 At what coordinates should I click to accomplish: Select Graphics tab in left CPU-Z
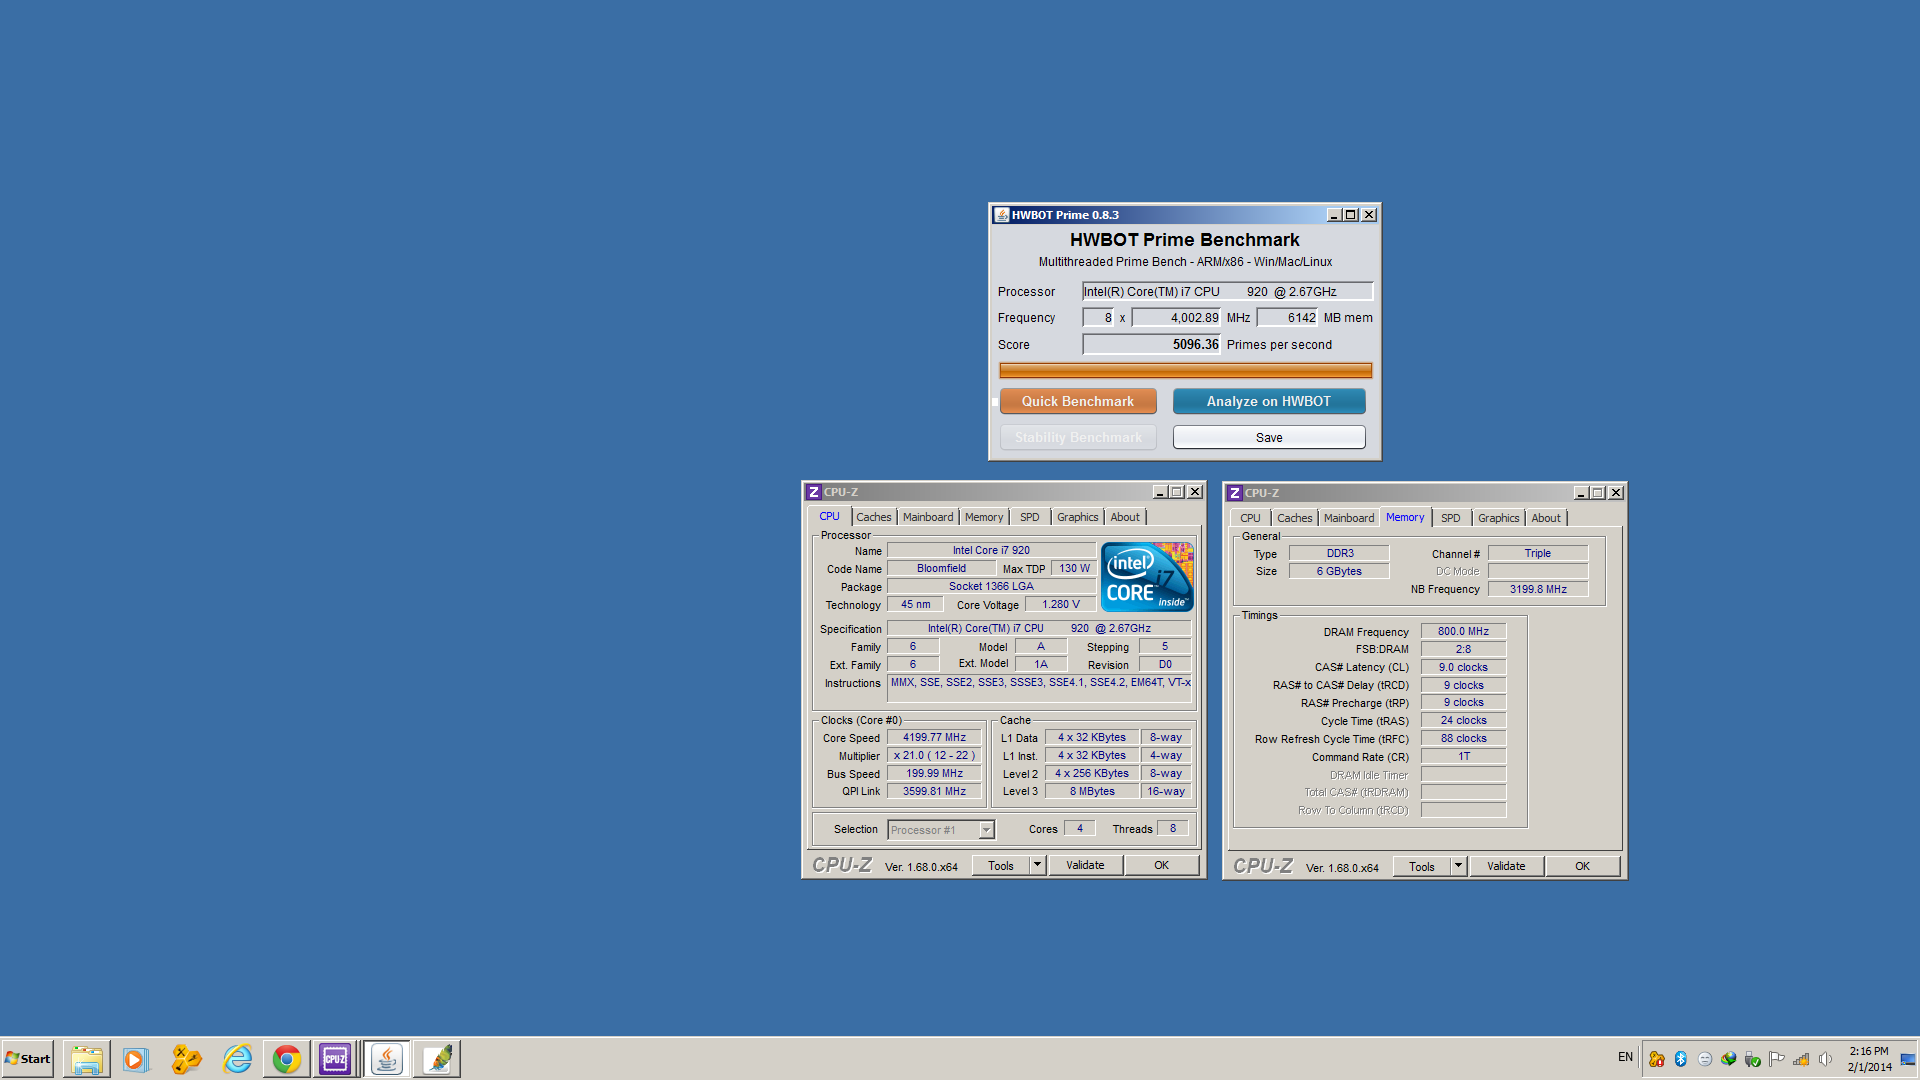tap(1078, 517)
